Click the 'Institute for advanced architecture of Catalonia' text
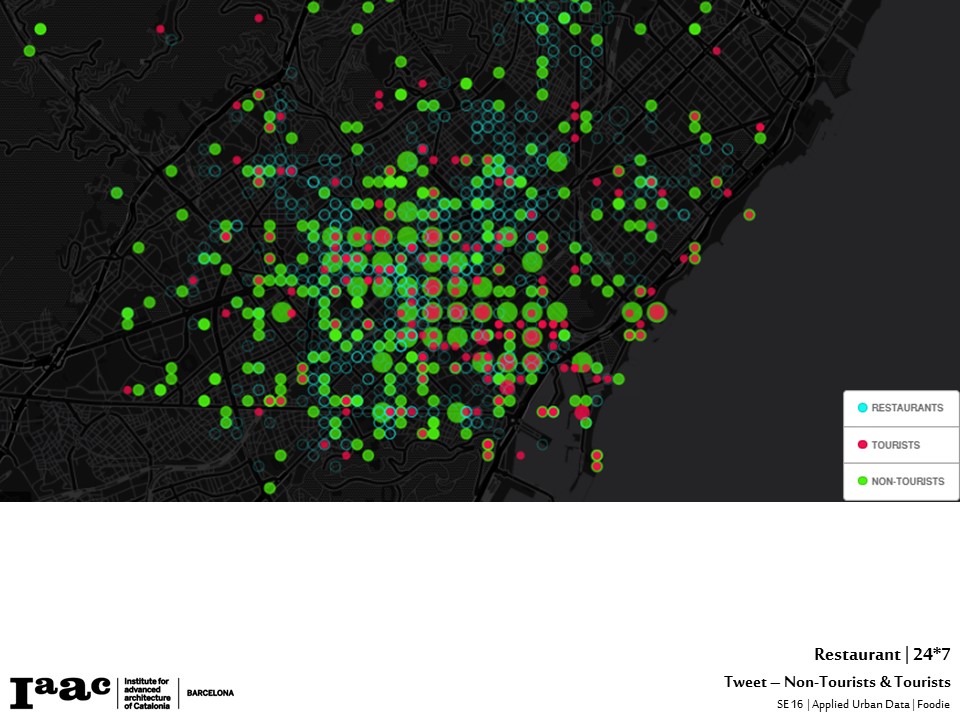This screenshot has width=960, height=720. (x=146, y=692)
